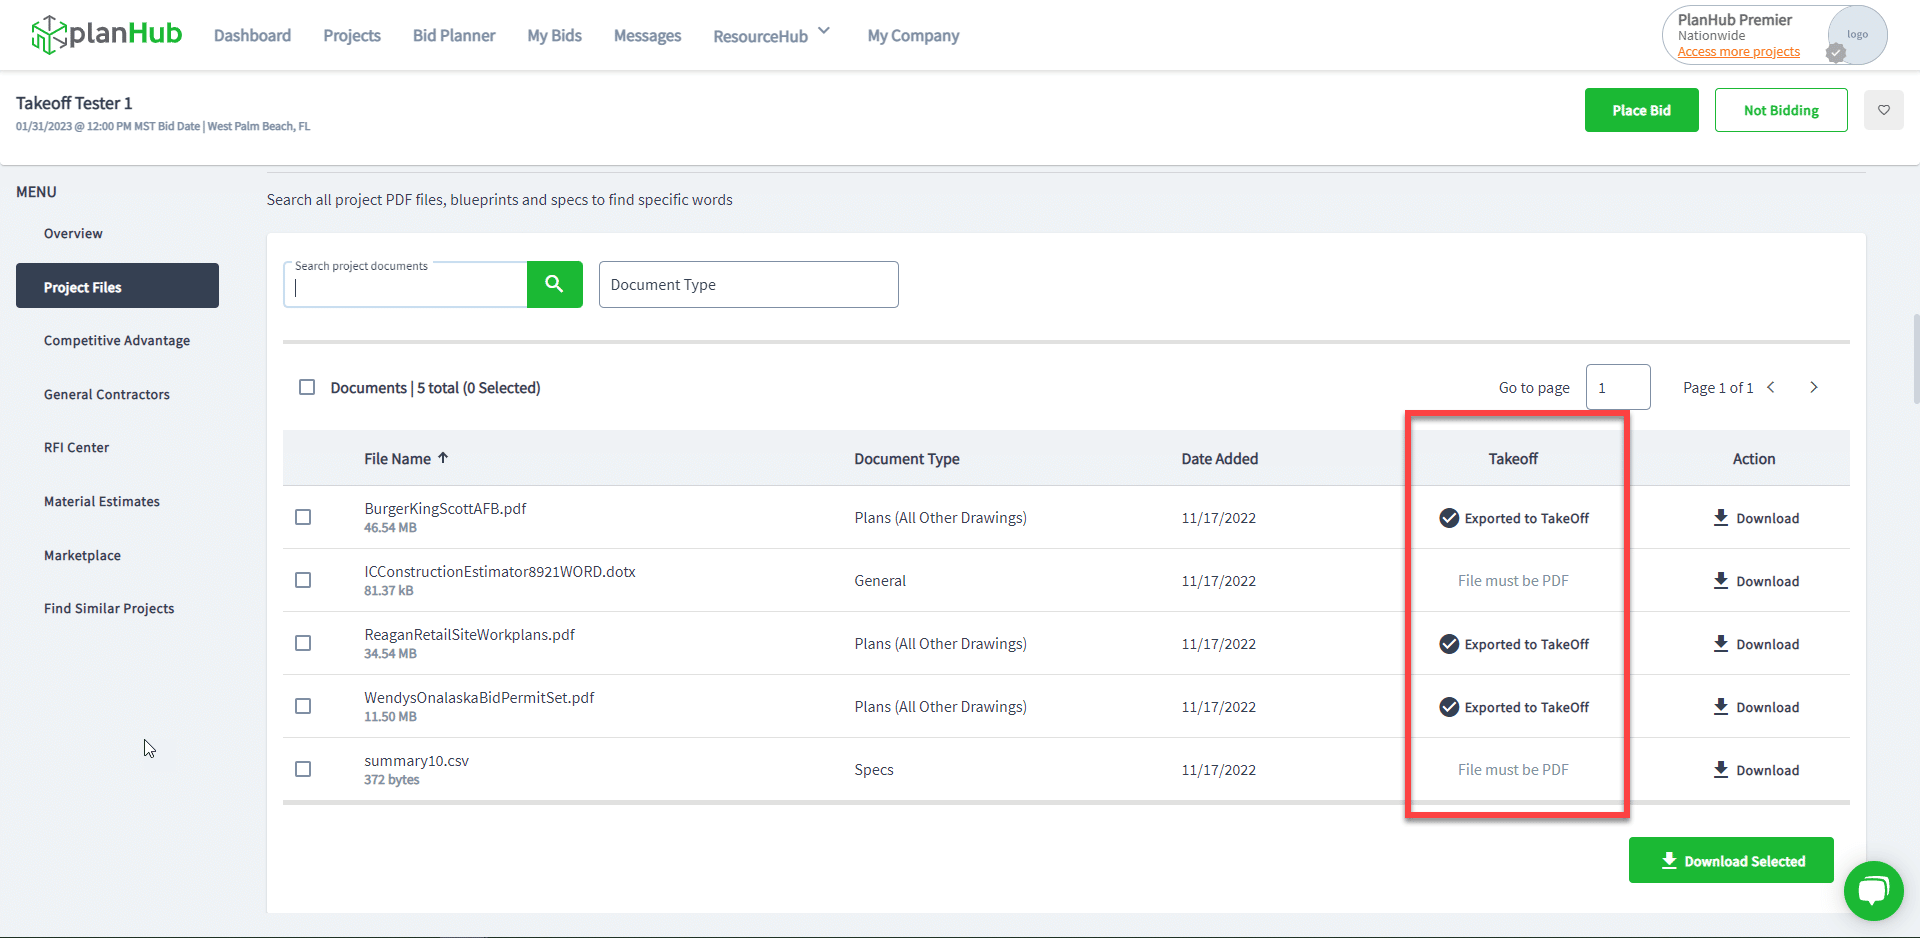The image size is (1920, 938).
Task: Check the ReaganRetailSiteWorkplans.pdf checkbox
Action: pyautogui.click(x=303, y=643)
